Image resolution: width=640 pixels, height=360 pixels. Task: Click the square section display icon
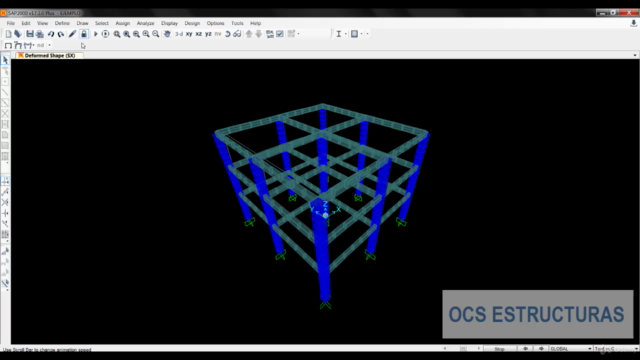(354, 34)
